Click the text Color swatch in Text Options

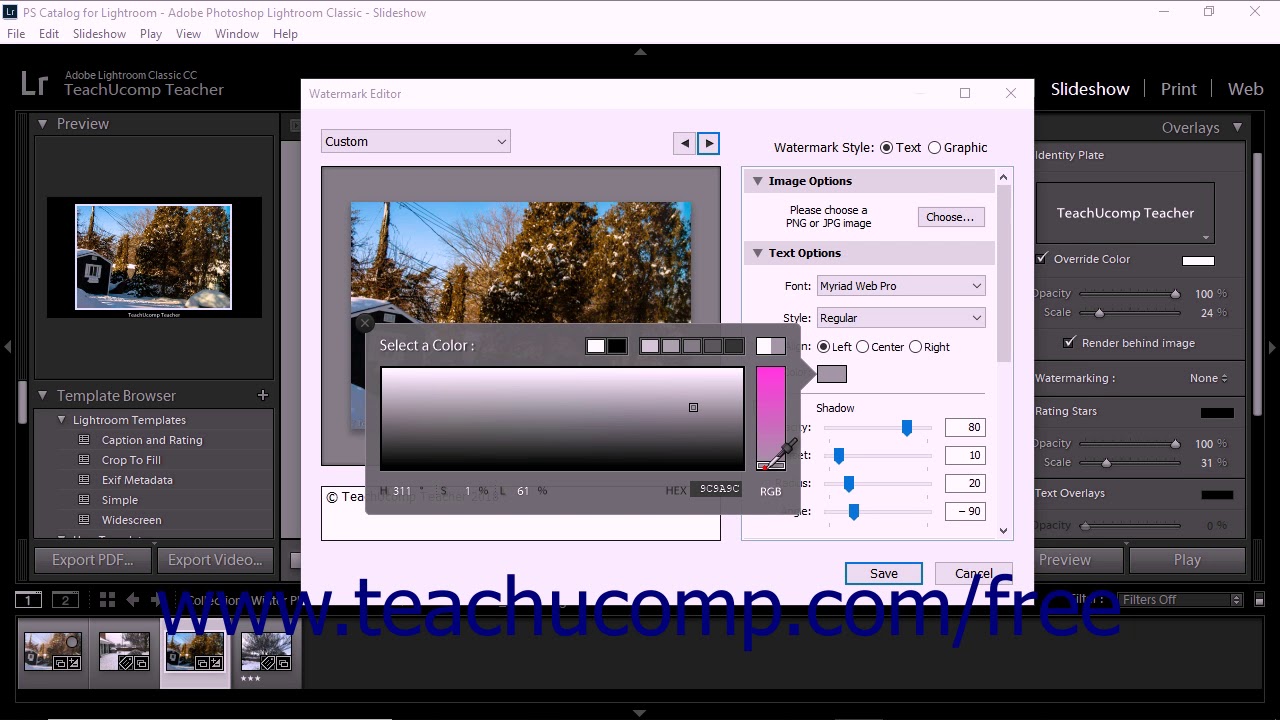click(832, 374)
